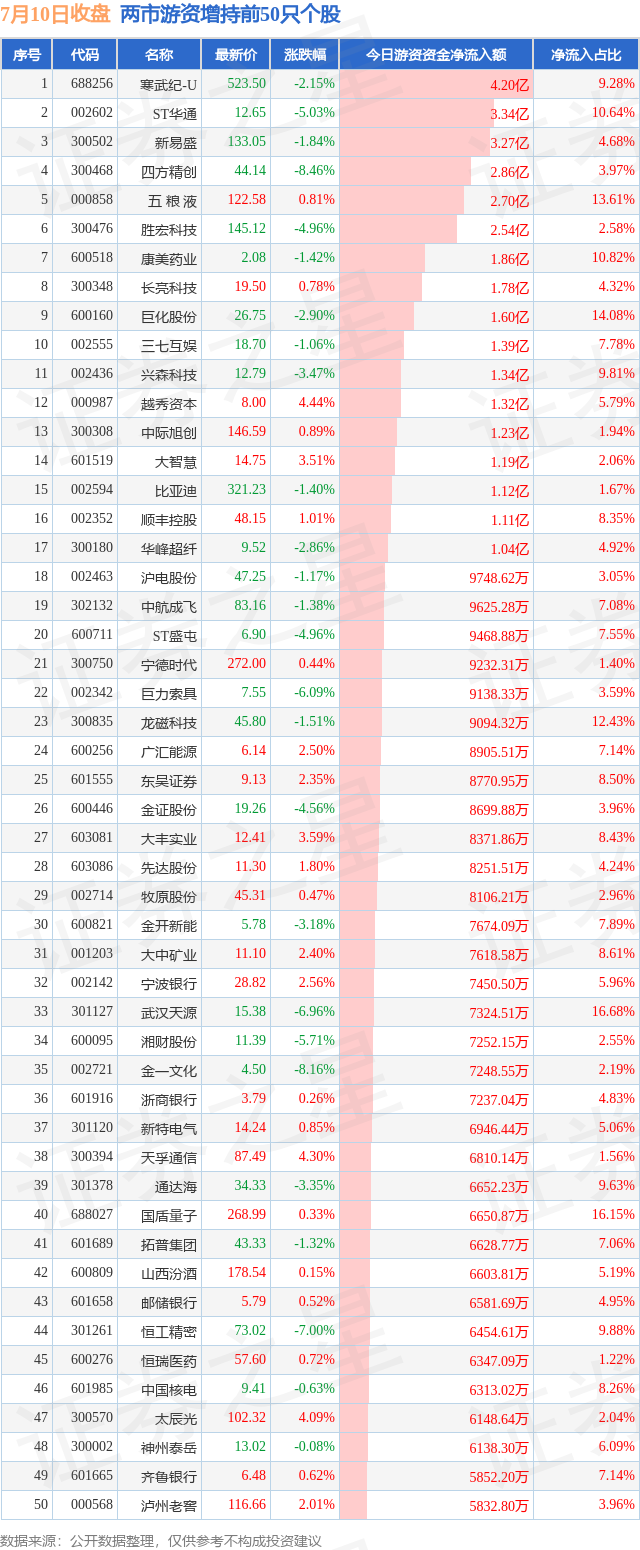Select stock name 大丰实业
This screenshot has width=640, height=1550.
(169, 838)
